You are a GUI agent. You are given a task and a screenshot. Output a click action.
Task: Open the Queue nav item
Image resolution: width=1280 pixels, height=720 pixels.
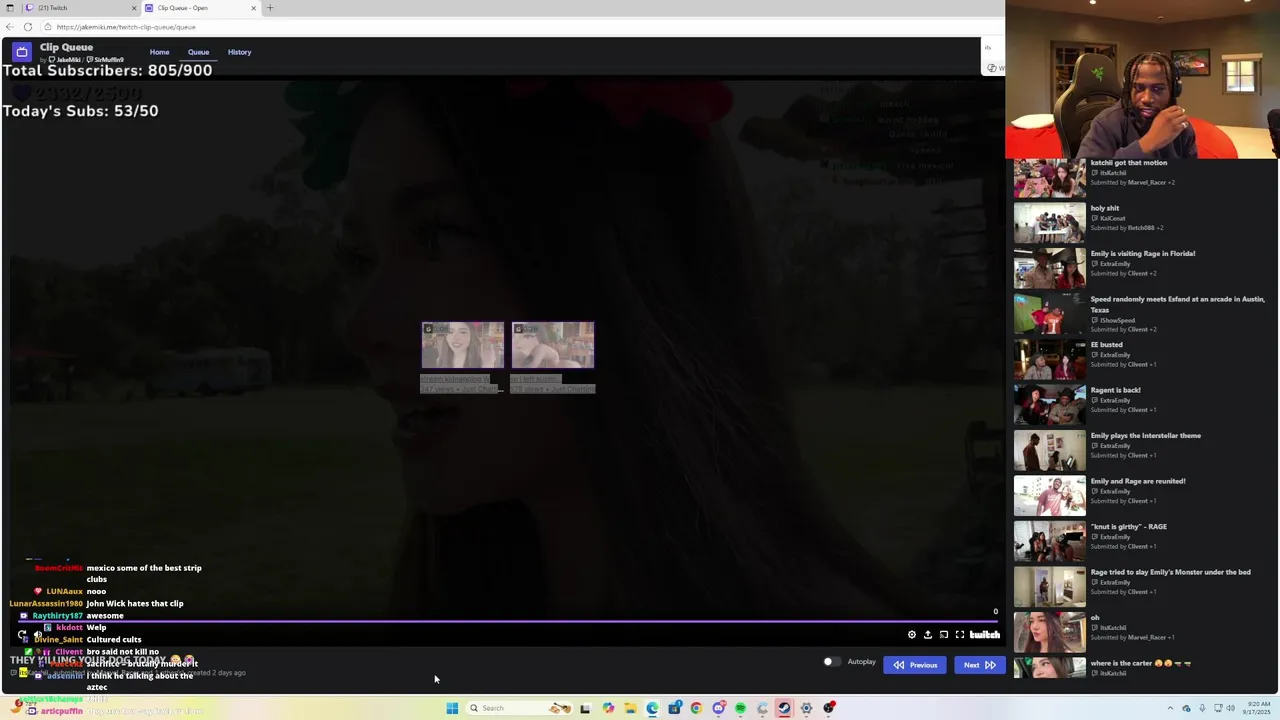pos(198,52)
